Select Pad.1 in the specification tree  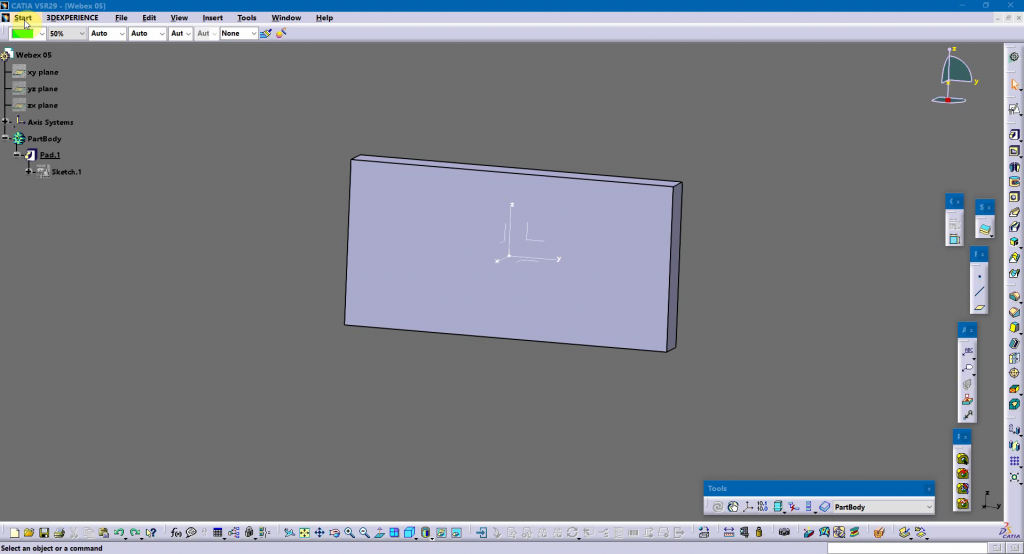tap(50, 155)
